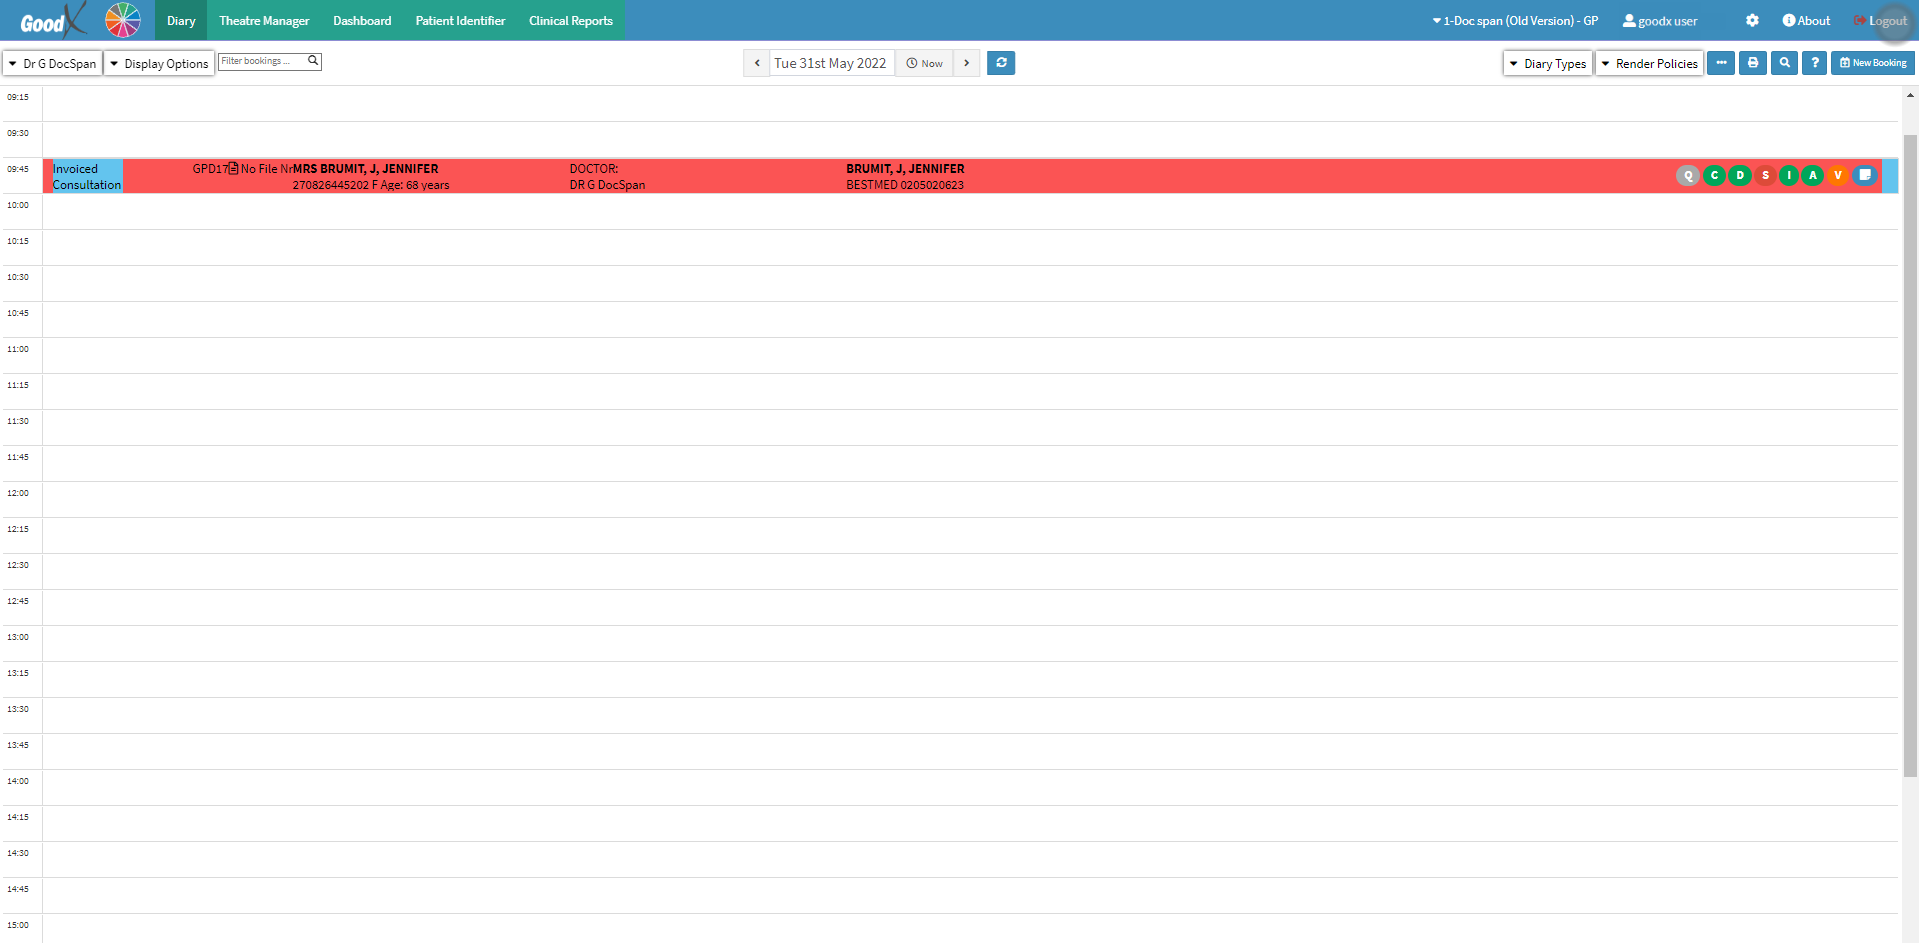Screen dimensions: 1919x943
Task: Click the vertical scrollbar thumb
Action: coord(1910,455)
